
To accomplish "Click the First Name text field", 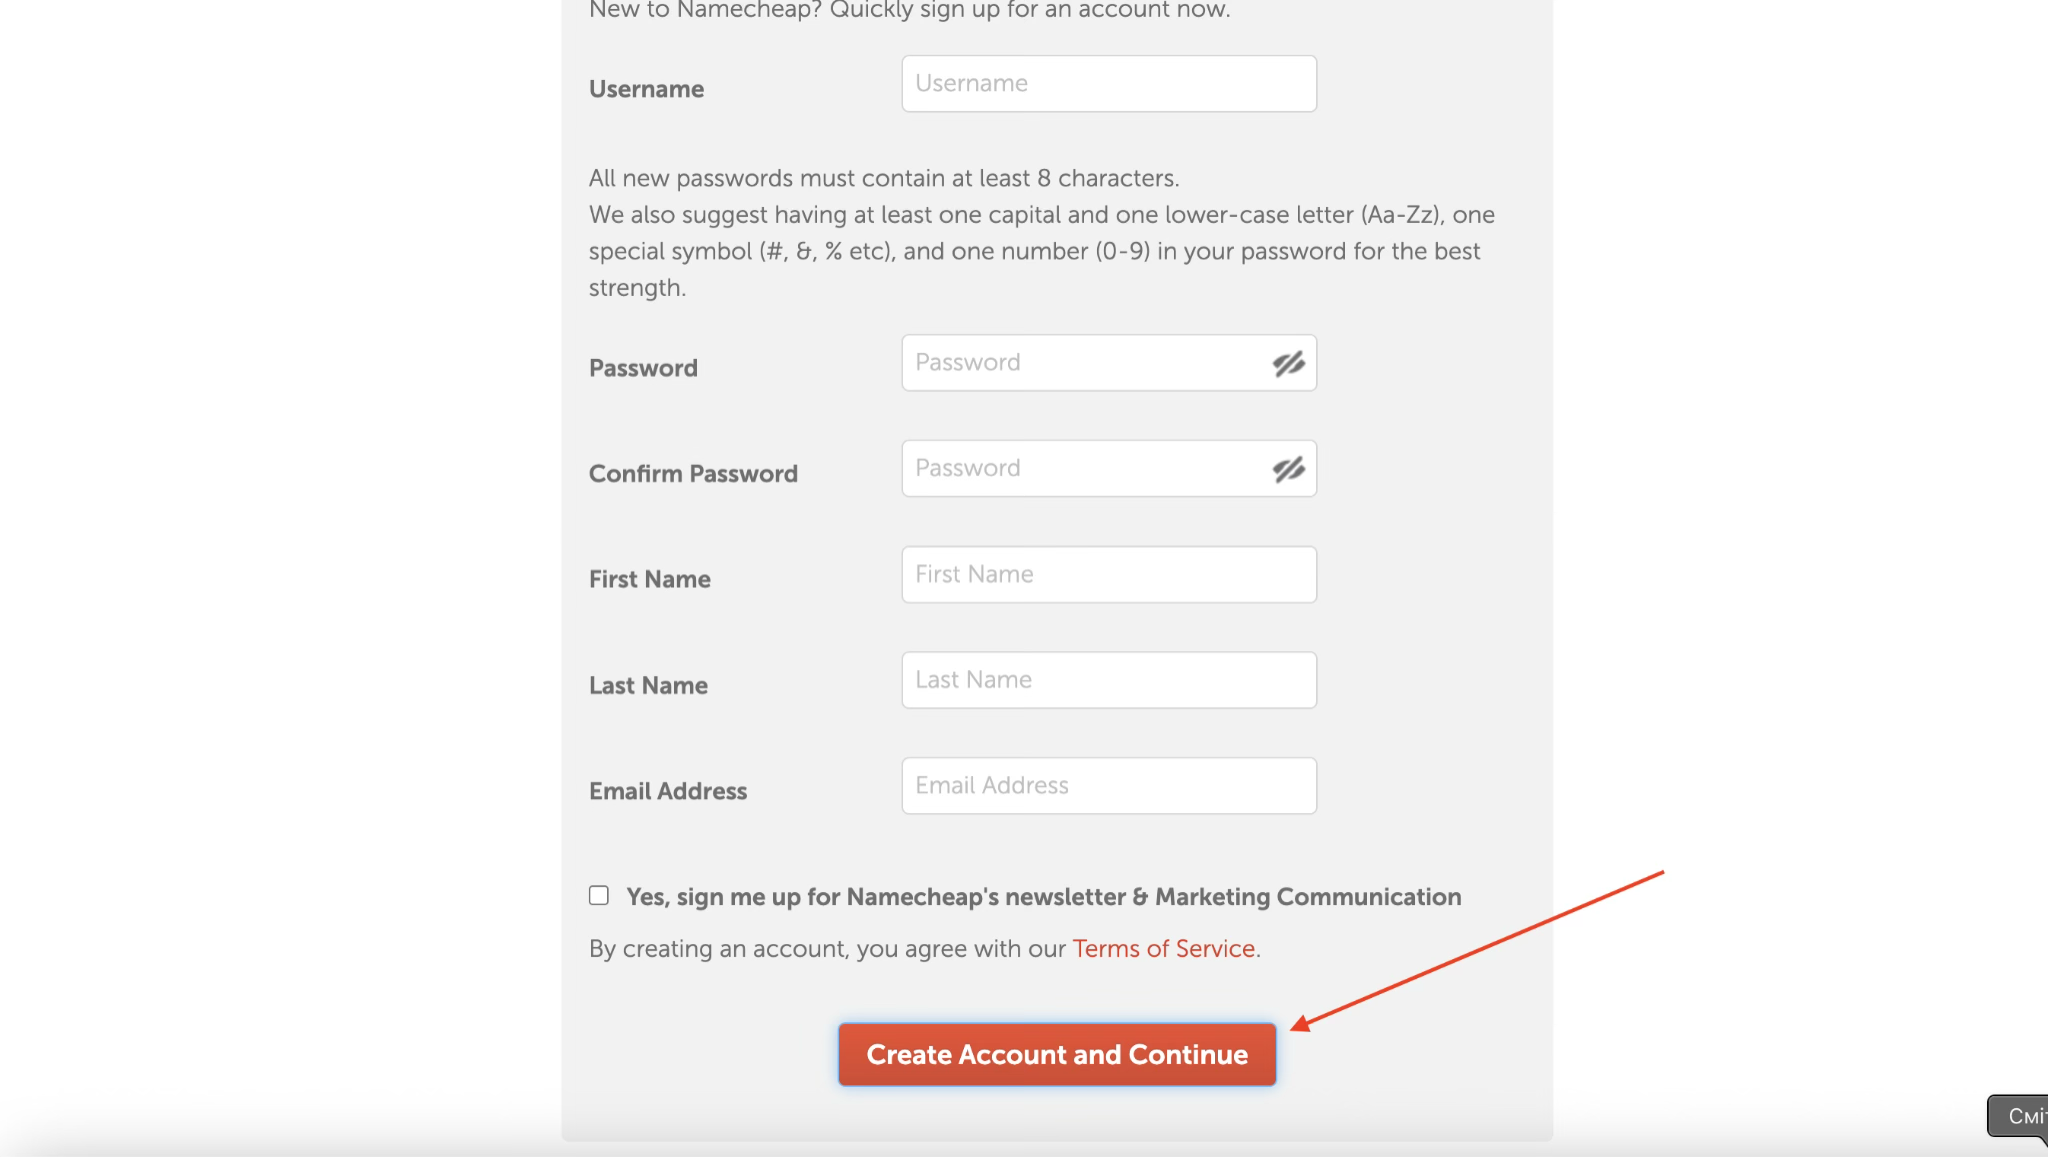I will [x=1108, y=574].
